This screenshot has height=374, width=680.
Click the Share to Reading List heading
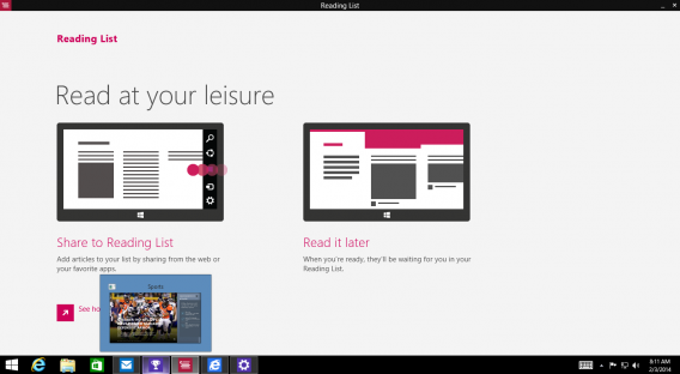click(115, 242)
